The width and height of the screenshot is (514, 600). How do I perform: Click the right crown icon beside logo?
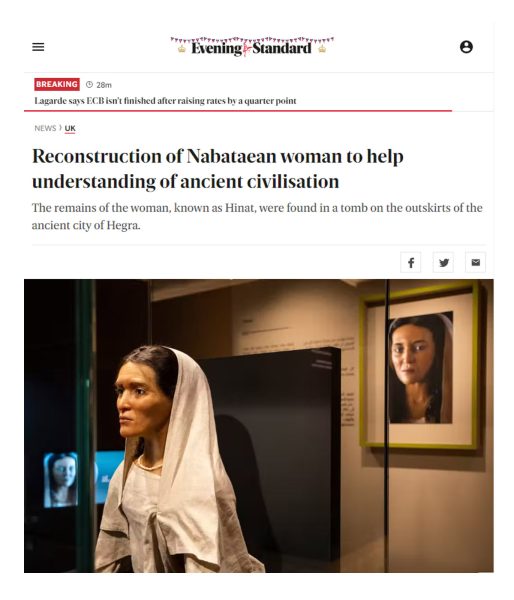(322, 49)
